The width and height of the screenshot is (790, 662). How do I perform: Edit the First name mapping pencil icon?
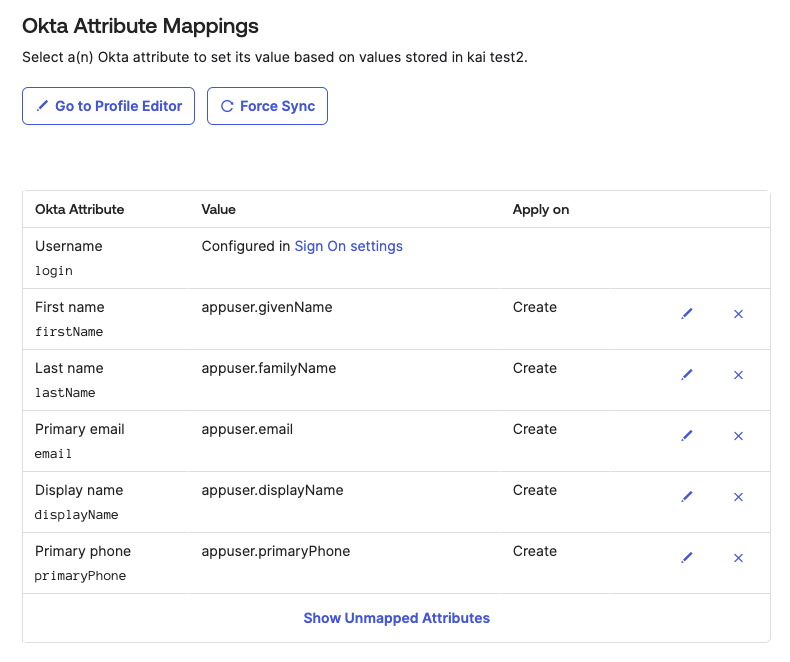(x=687, y=314)
